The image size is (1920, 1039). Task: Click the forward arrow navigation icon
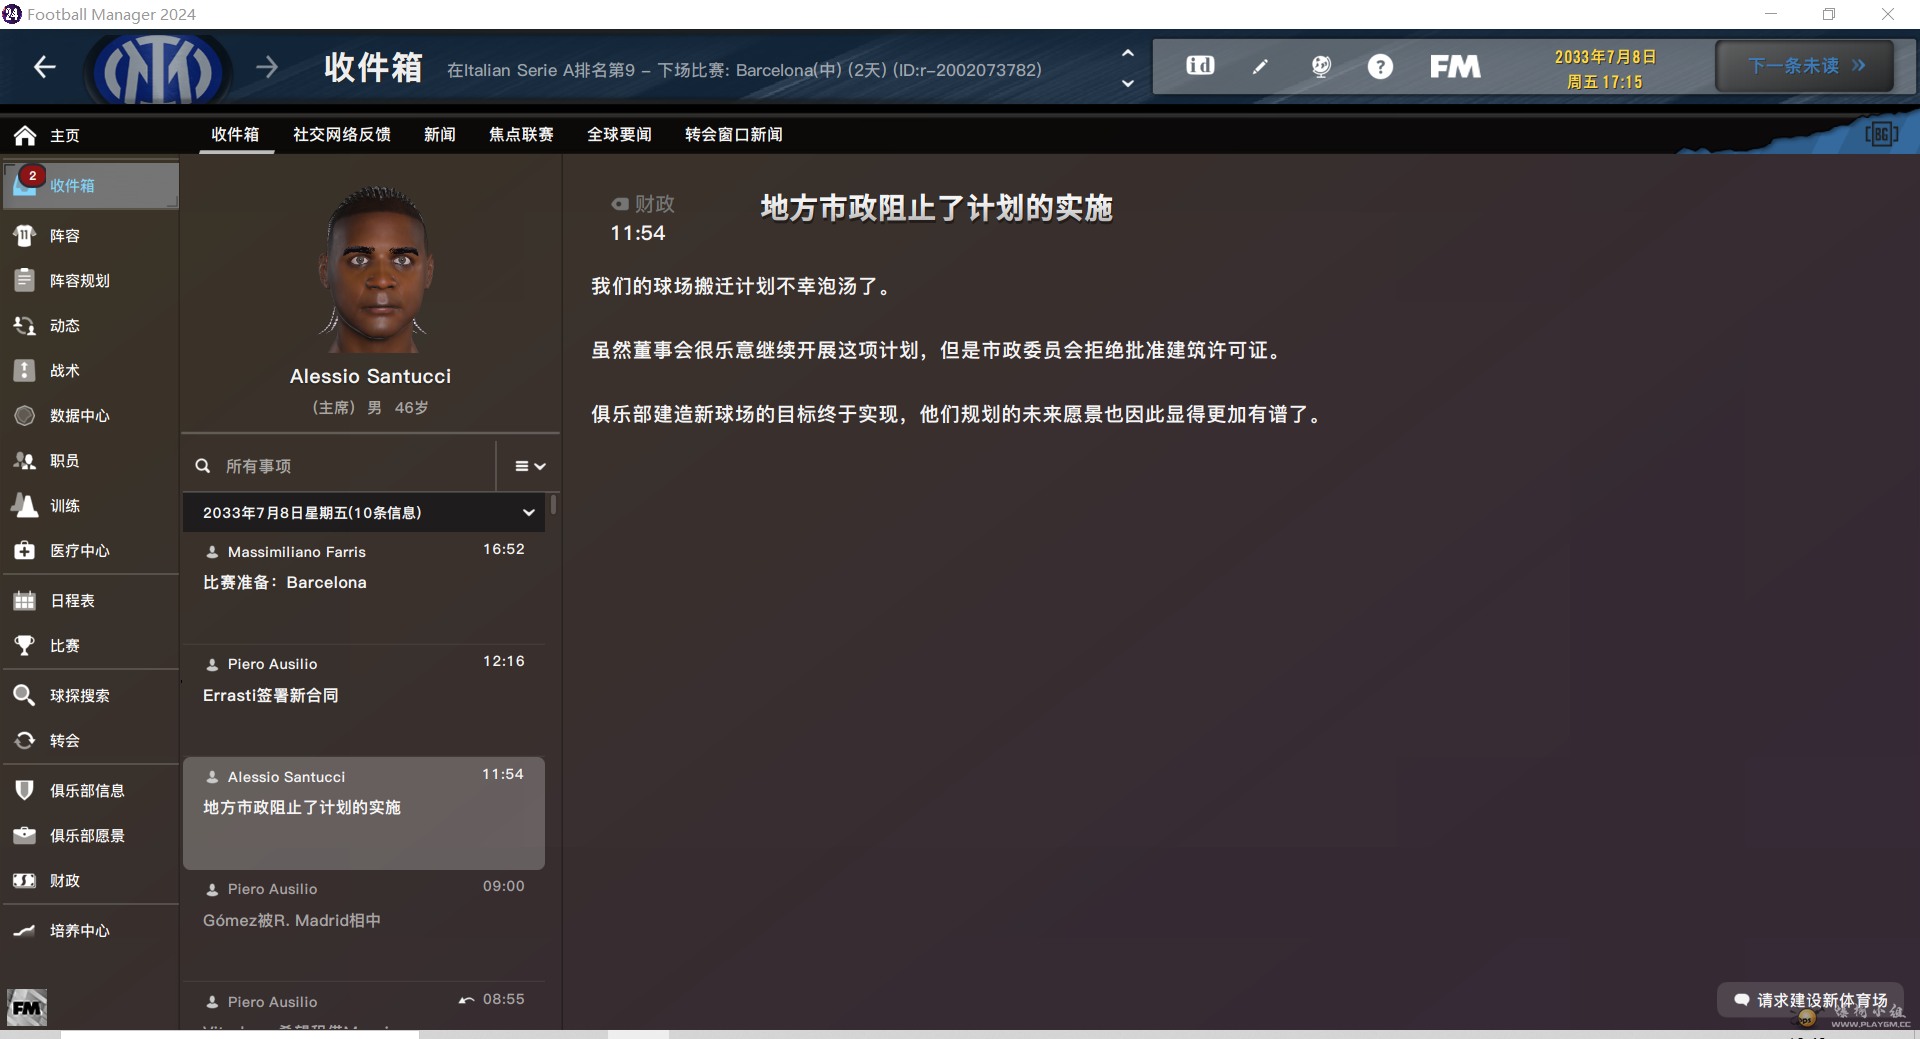pyautogui.click(x=266, y=67)
